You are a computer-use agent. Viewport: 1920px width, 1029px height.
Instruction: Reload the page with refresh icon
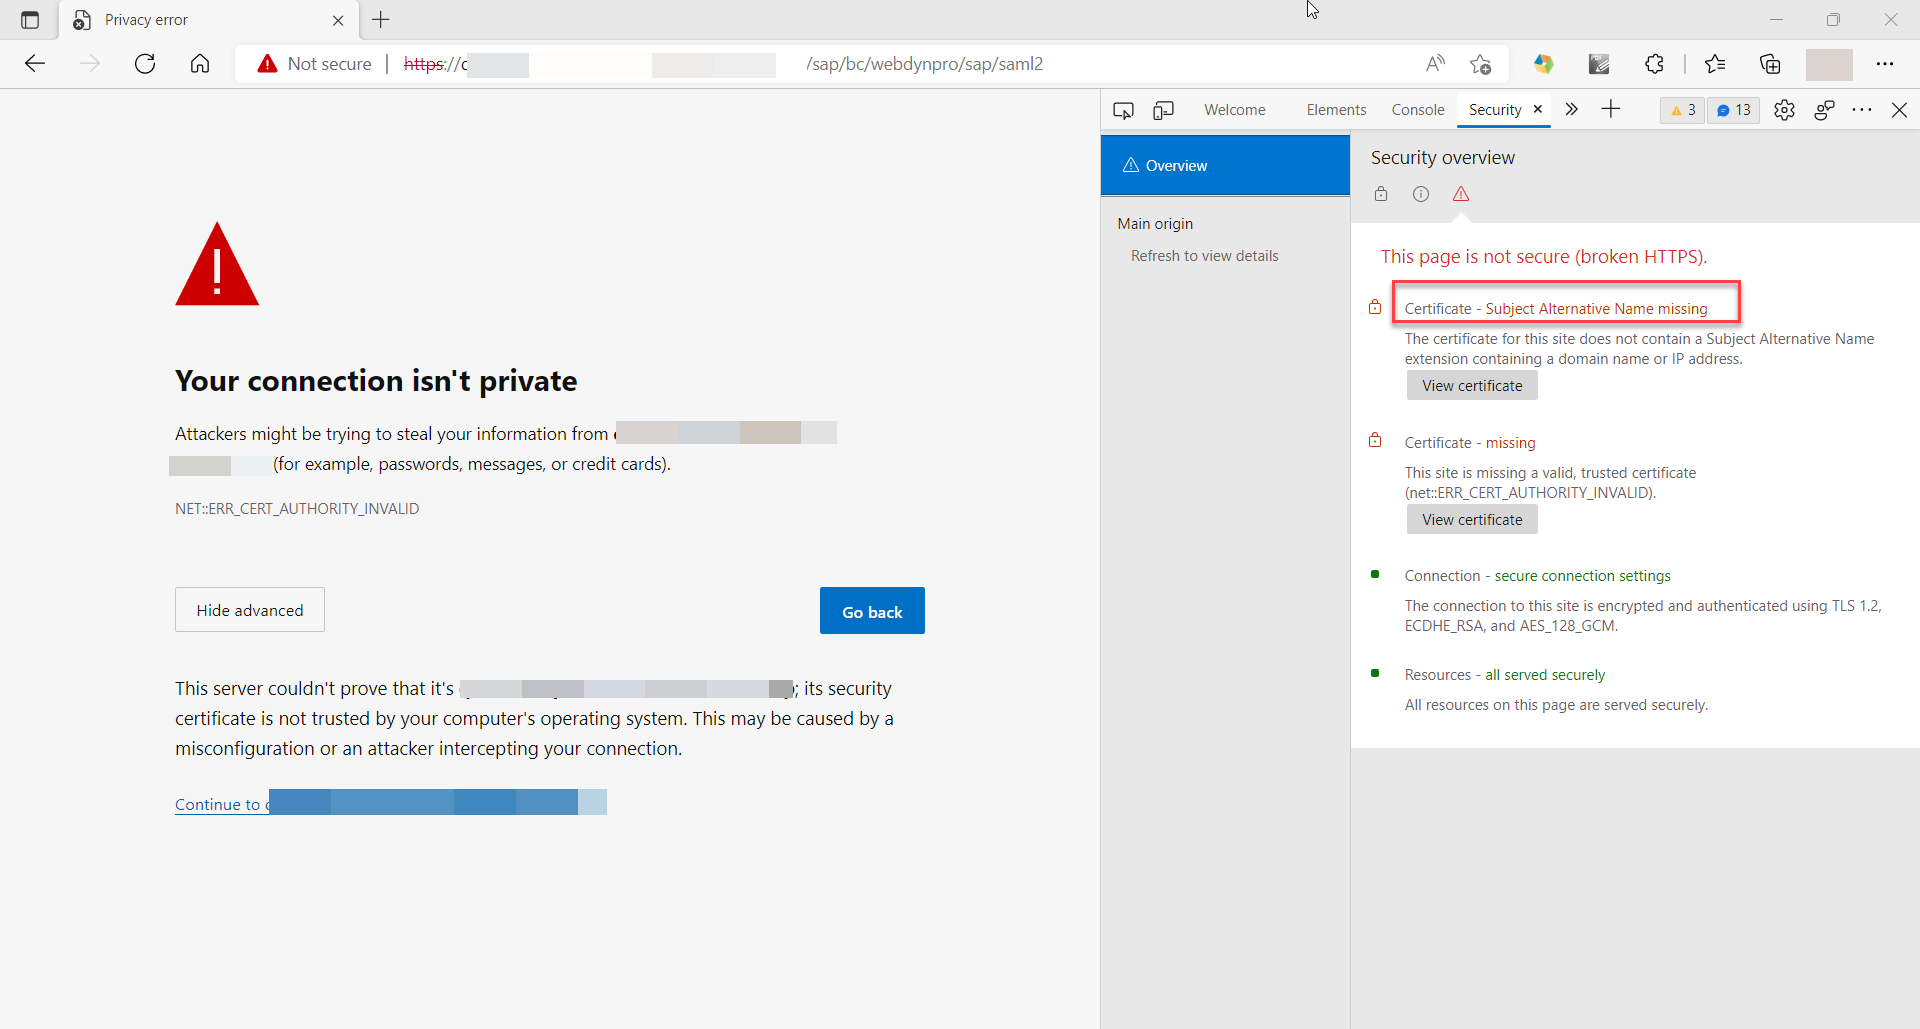145,64
